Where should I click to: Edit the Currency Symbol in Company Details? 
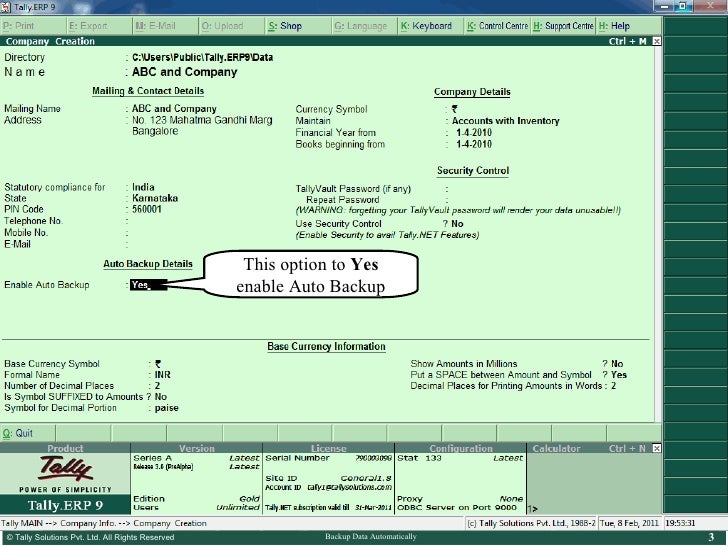455,109
